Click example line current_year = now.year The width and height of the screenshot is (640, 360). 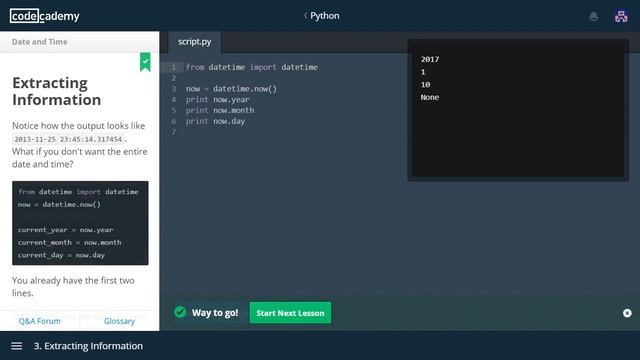point(65,230)
